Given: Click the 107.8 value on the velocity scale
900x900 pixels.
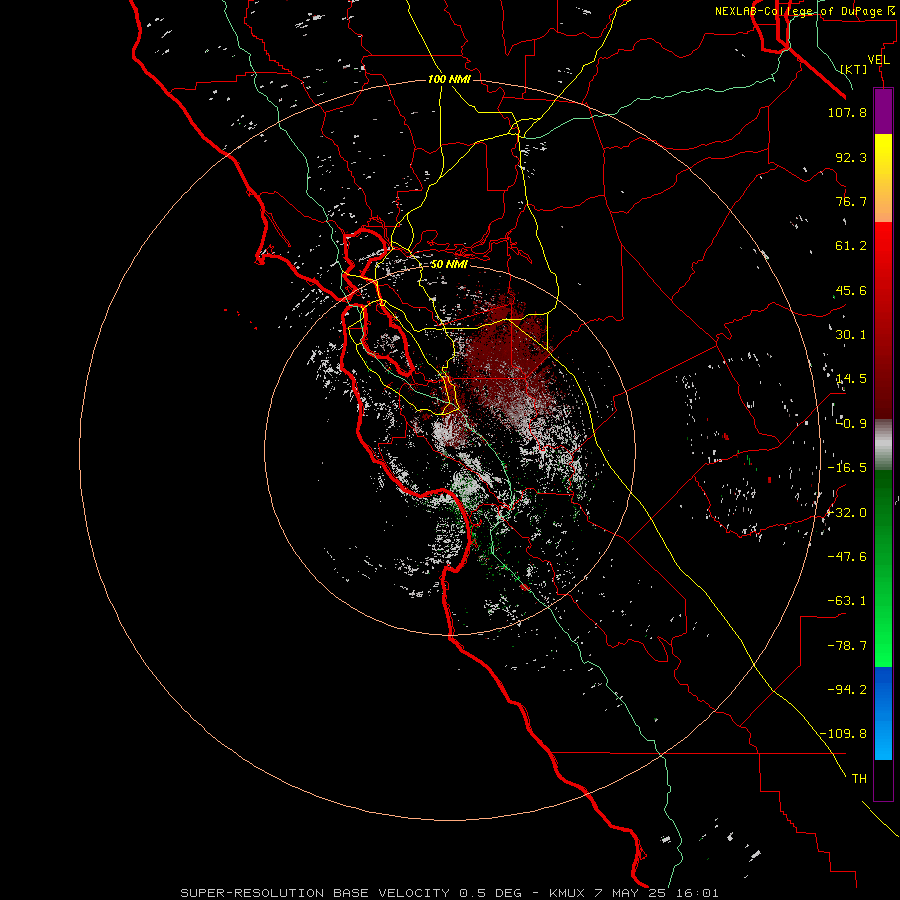Looking at the screenshot, I should click(847, 112).
